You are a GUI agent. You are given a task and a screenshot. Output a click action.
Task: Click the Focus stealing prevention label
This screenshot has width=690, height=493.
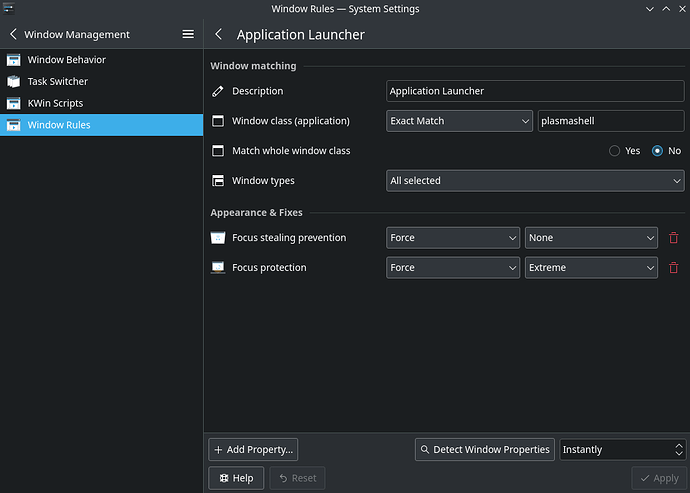289,238
